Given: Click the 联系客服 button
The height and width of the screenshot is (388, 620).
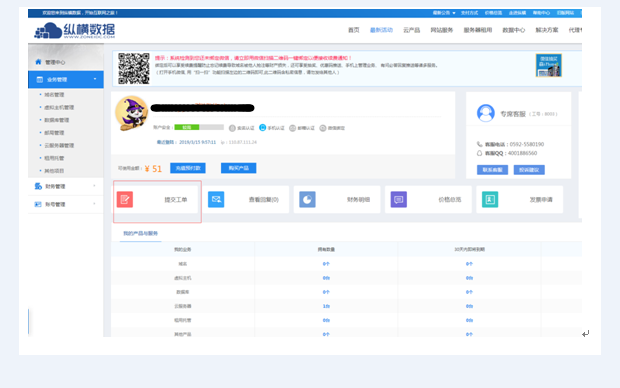Looking at the screenshot, I should (492, 170).
